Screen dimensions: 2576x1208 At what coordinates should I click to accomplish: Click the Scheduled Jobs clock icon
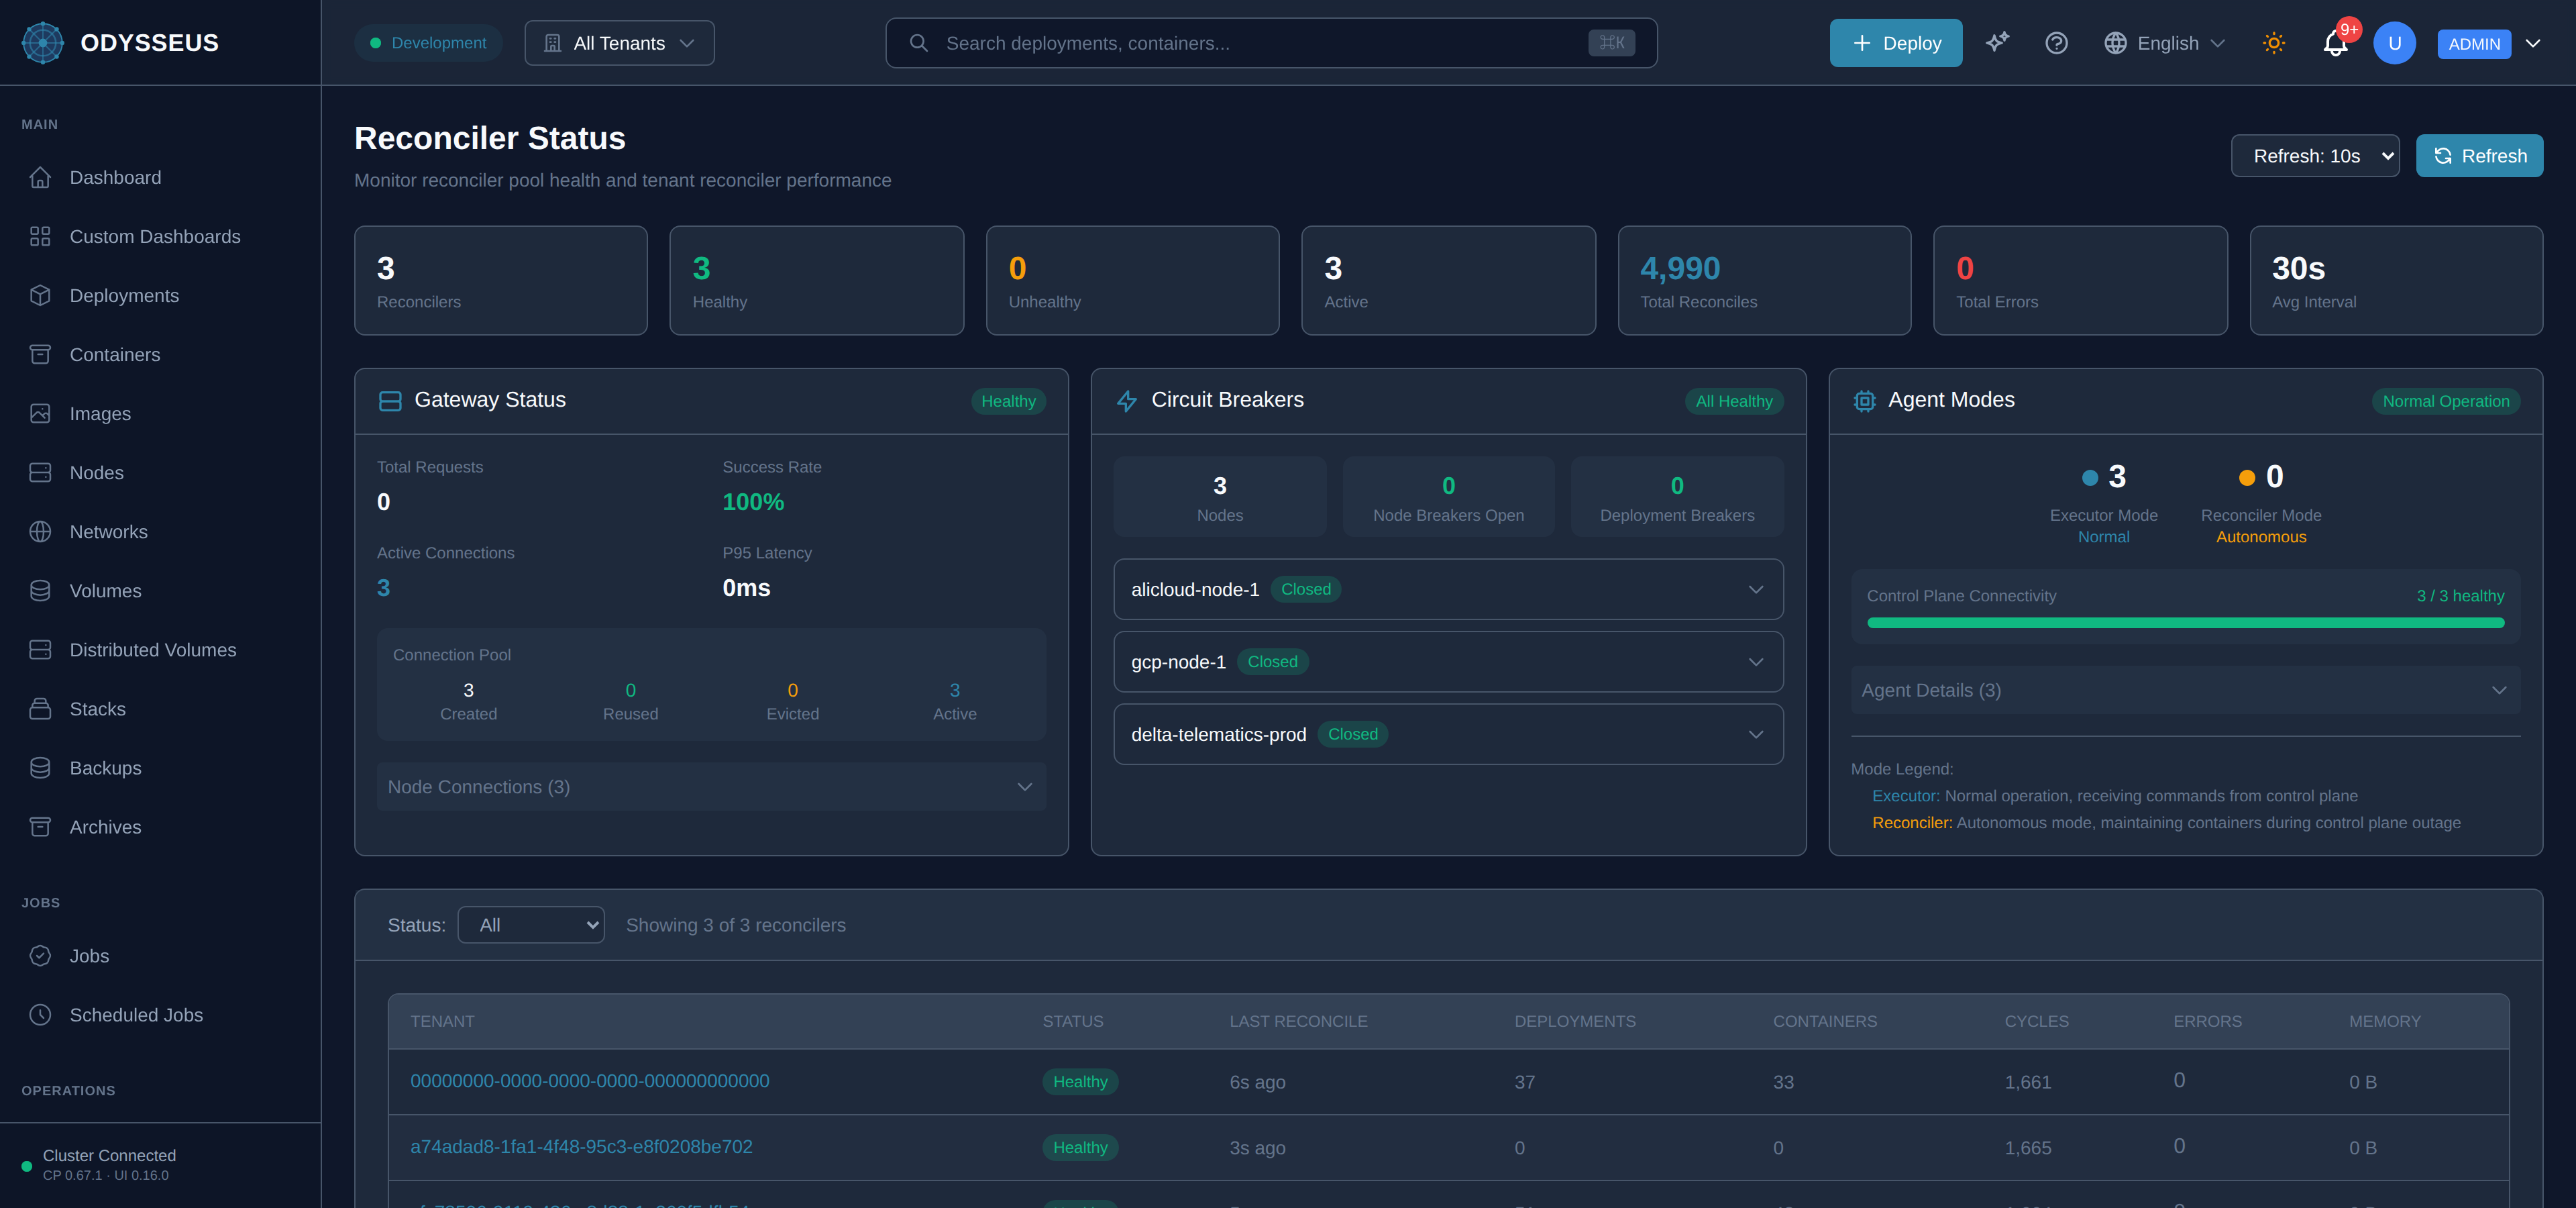coord(40,1014)
